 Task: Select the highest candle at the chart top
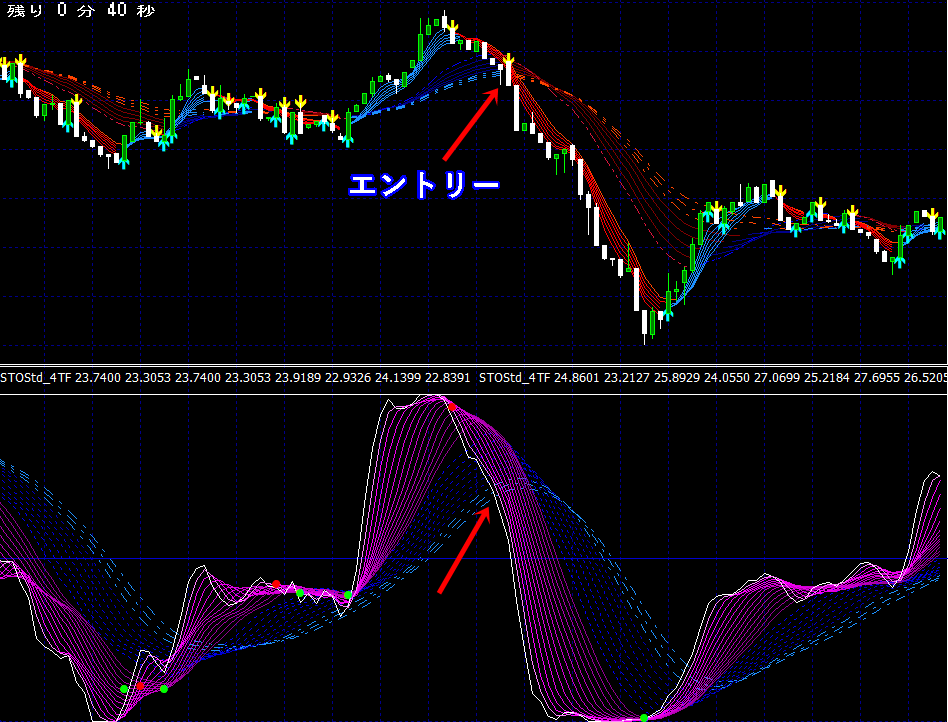(x=444, y=22)
